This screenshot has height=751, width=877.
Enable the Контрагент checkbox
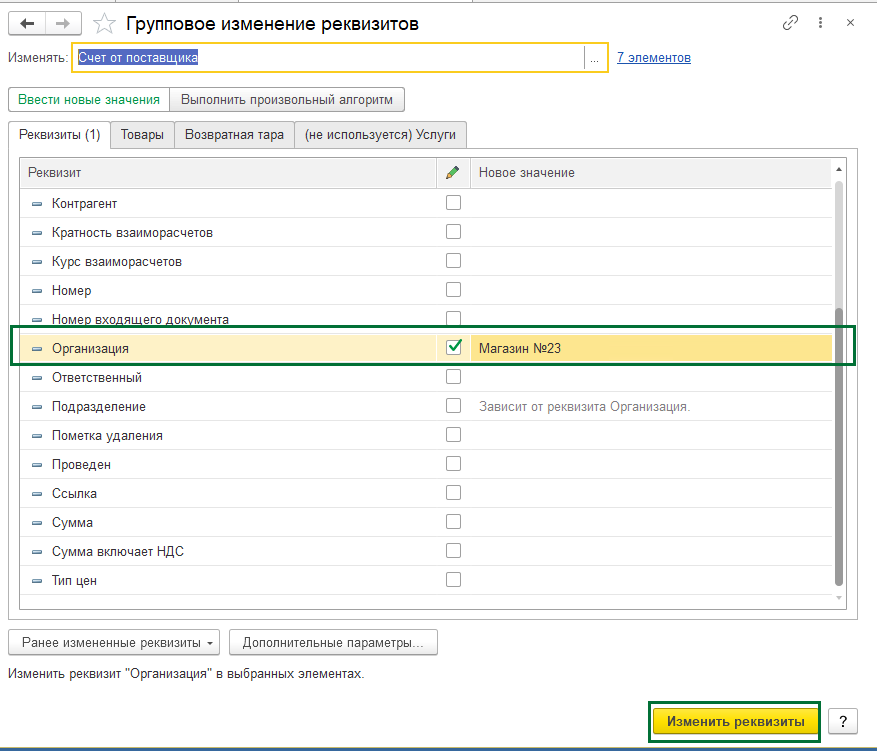(453, 202)
